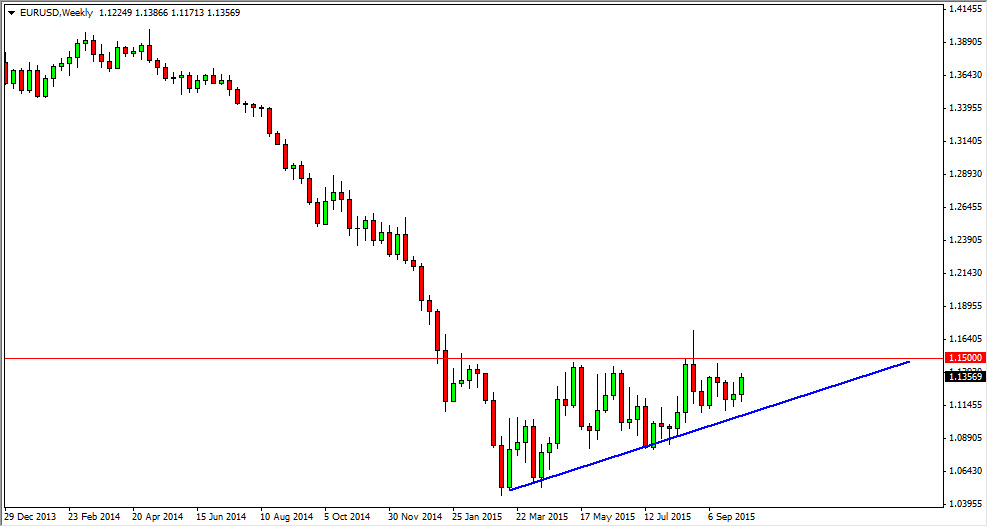Click the 1.33955 price axis label

967,108
